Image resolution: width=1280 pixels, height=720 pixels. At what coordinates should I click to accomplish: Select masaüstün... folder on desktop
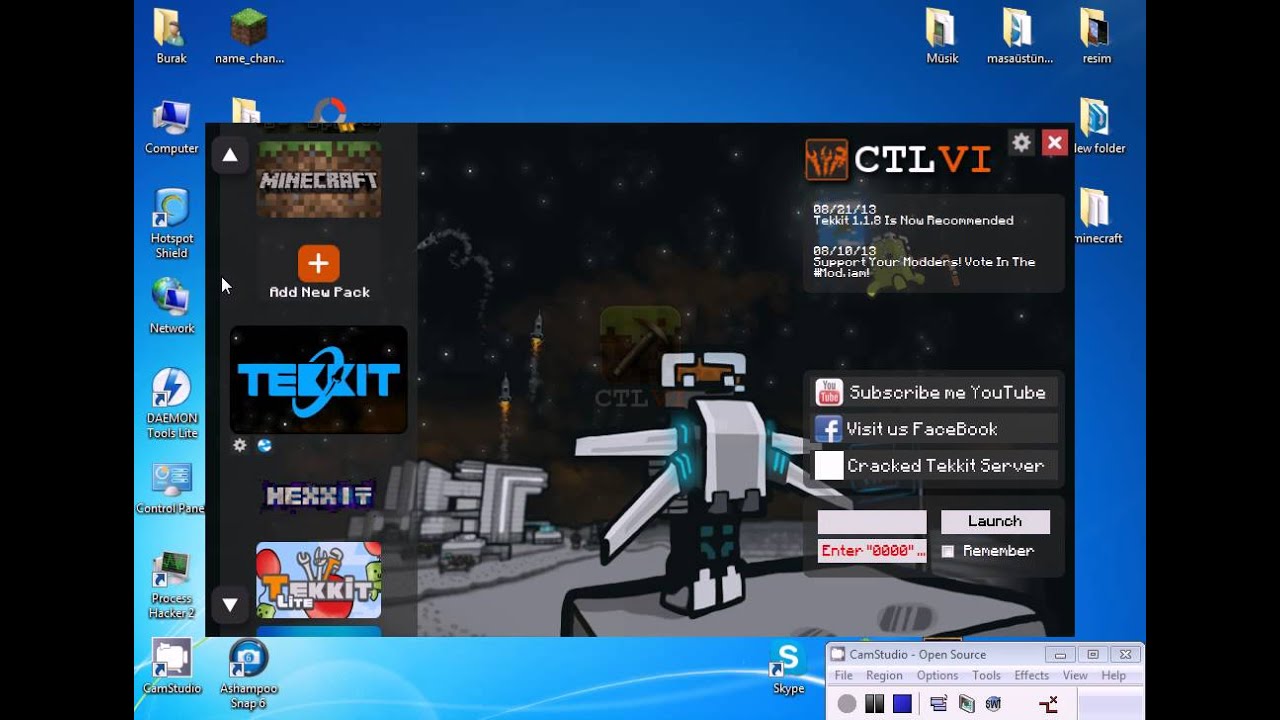pos(1019,36)
